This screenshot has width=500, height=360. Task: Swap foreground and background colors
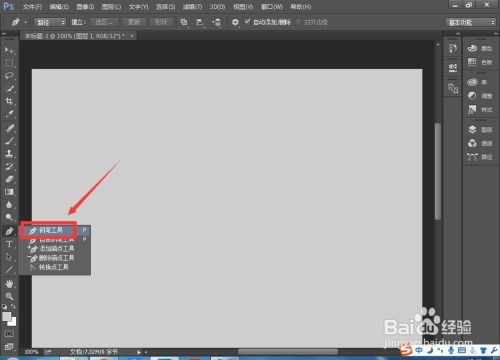coord(13,306)
